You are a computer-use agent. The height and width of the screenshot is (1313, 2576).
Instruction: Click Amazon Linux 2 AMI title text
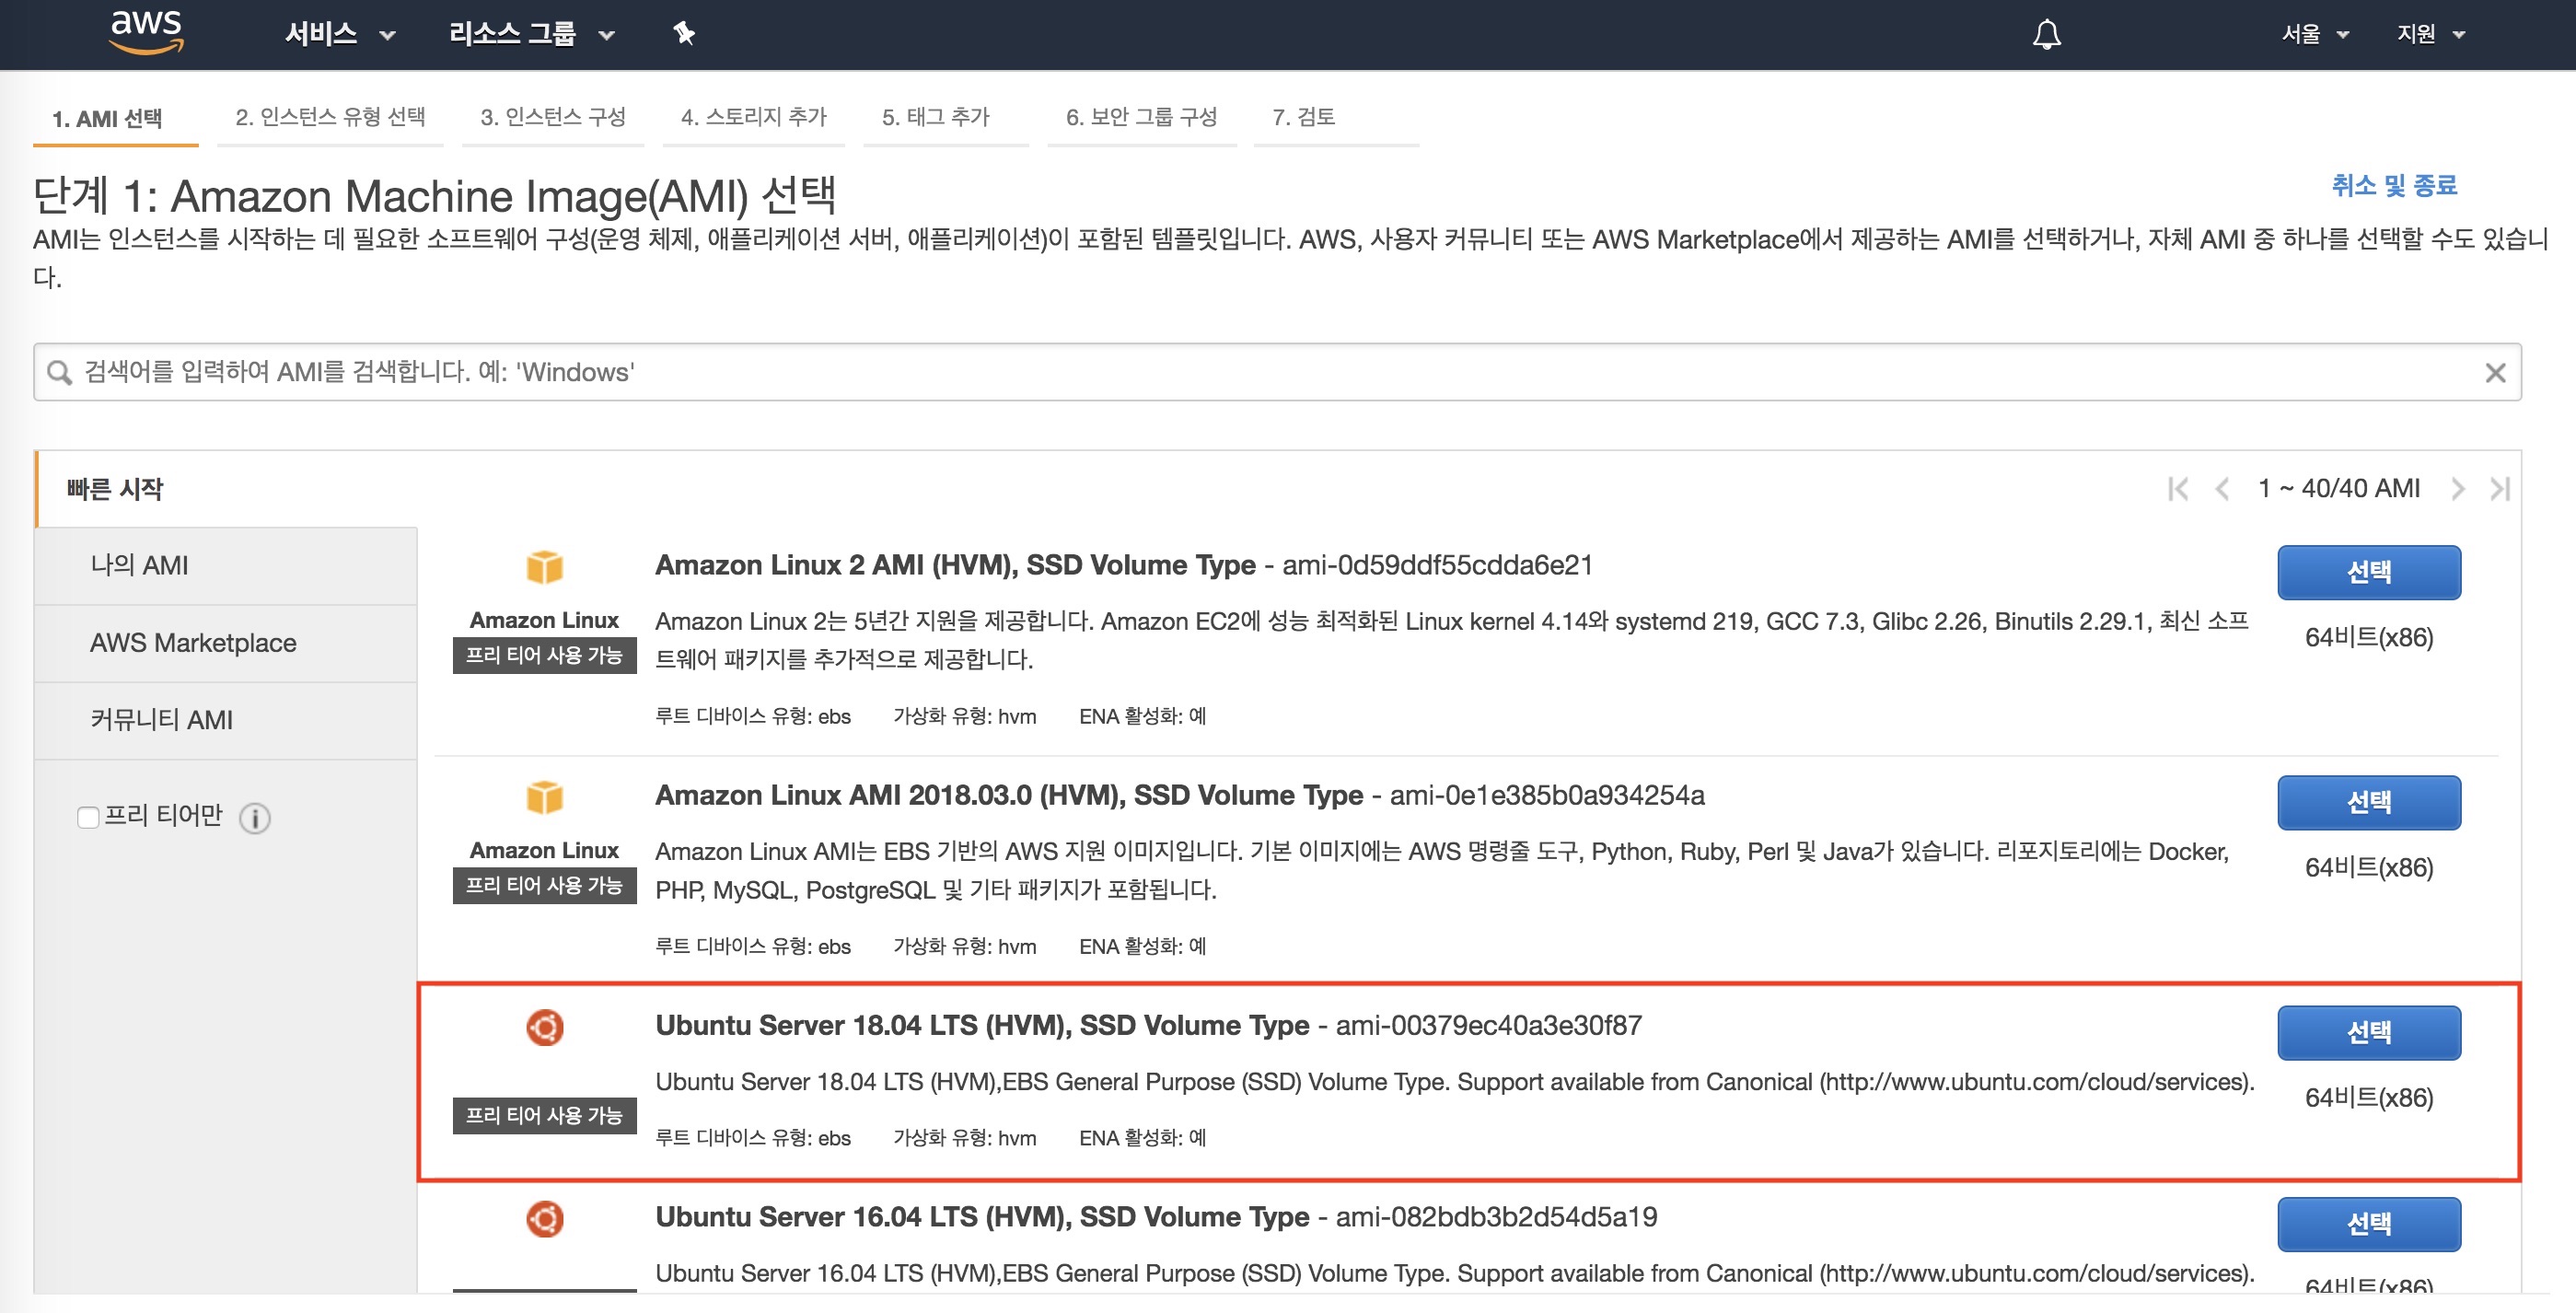click(955, 565)
